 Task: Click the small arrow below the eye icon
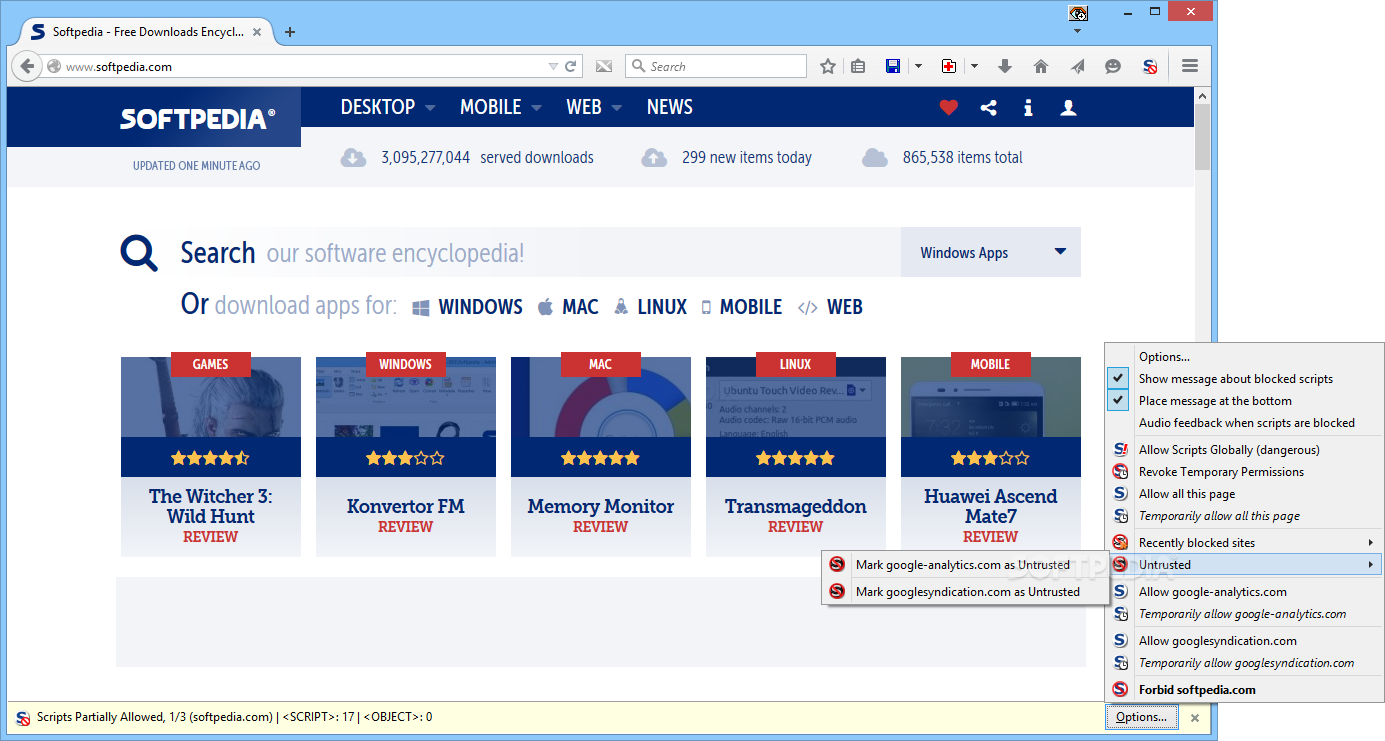1078,31
